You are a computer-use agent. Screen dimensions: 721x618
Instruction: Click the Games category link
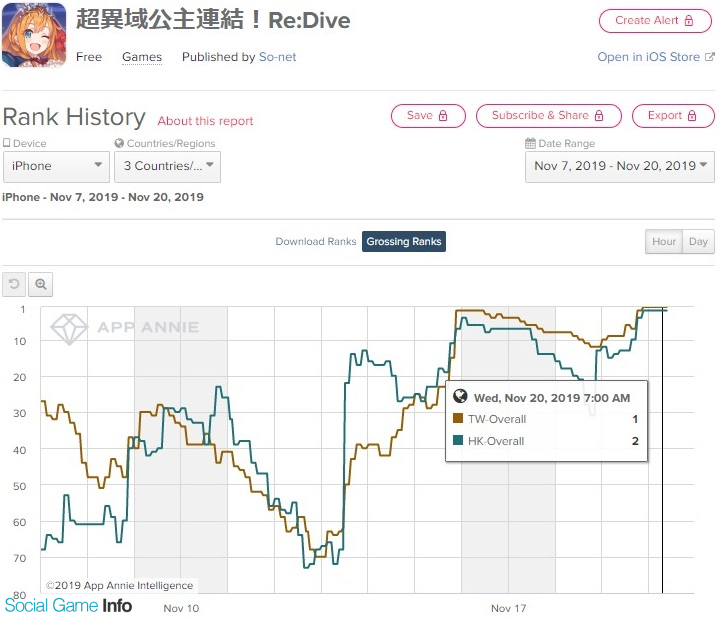coord(142,57)
